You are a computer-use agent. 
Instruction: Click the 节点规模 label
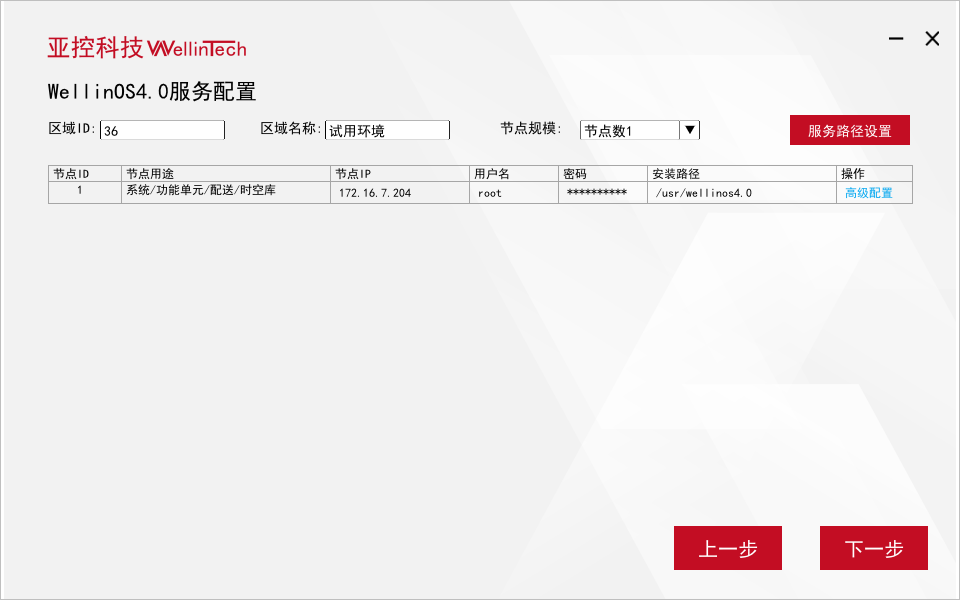[530, 129]
